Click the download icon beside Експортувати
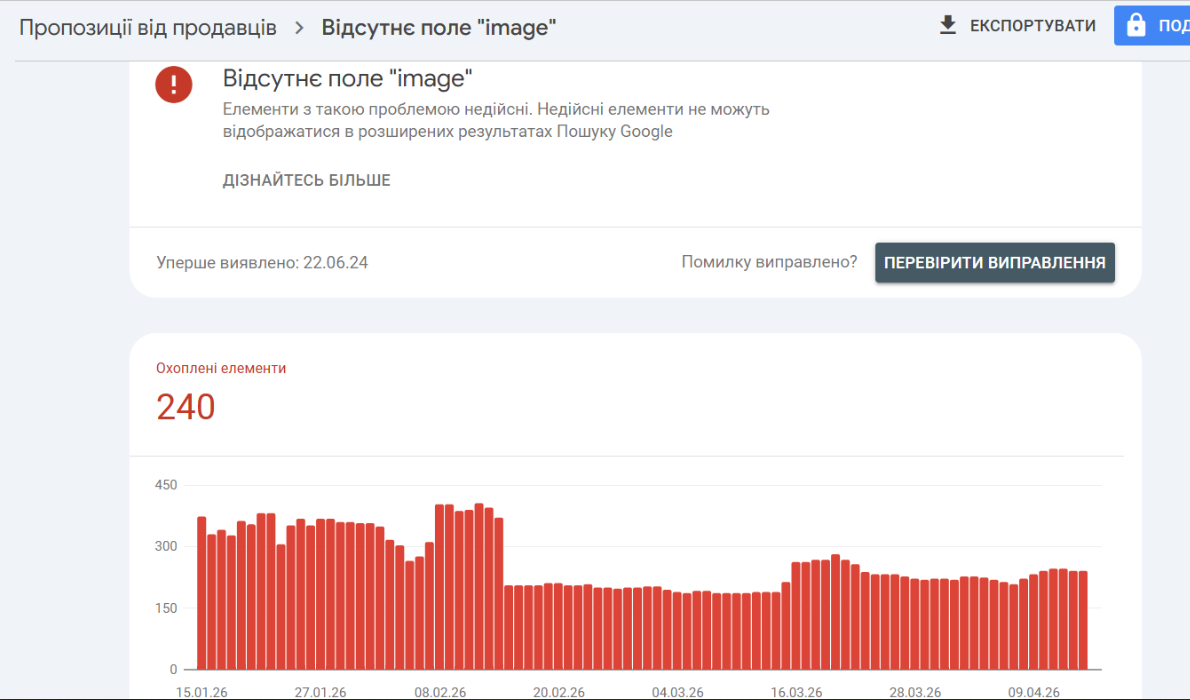1190x700 pixels. 947,26
